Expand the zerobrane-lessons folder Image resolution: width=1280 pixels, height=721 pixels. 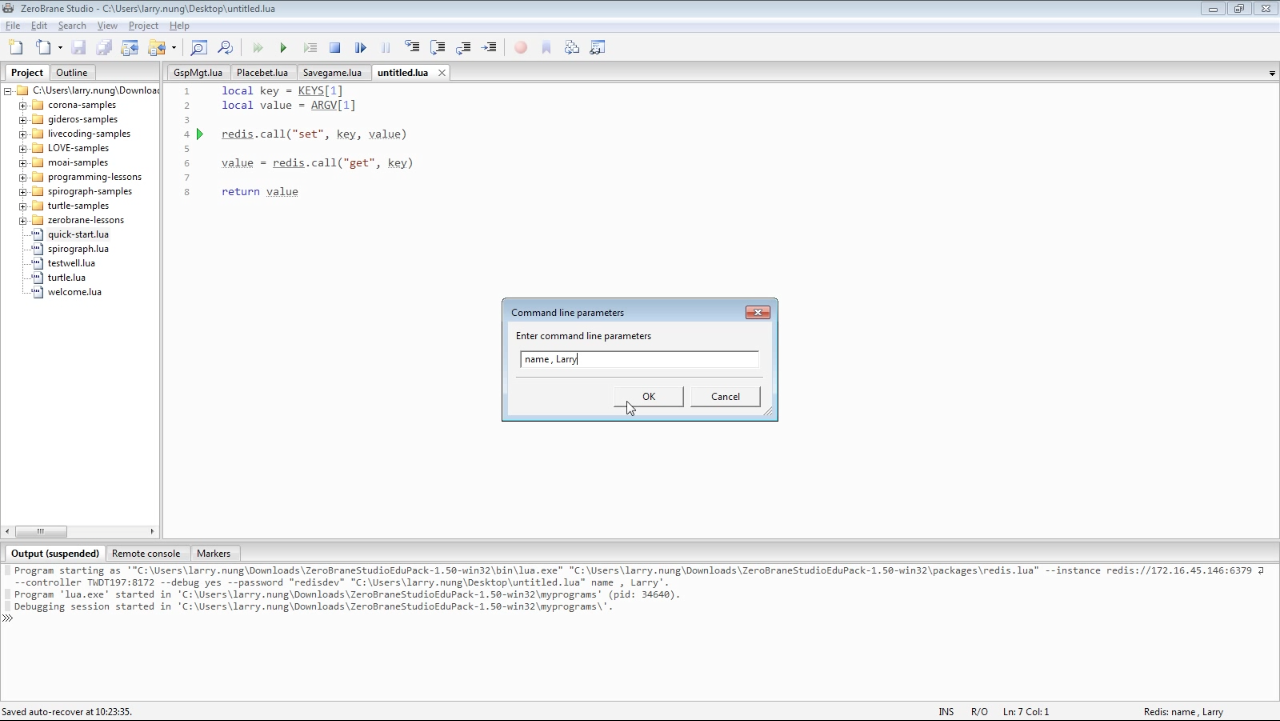click(x=23, y=220)
